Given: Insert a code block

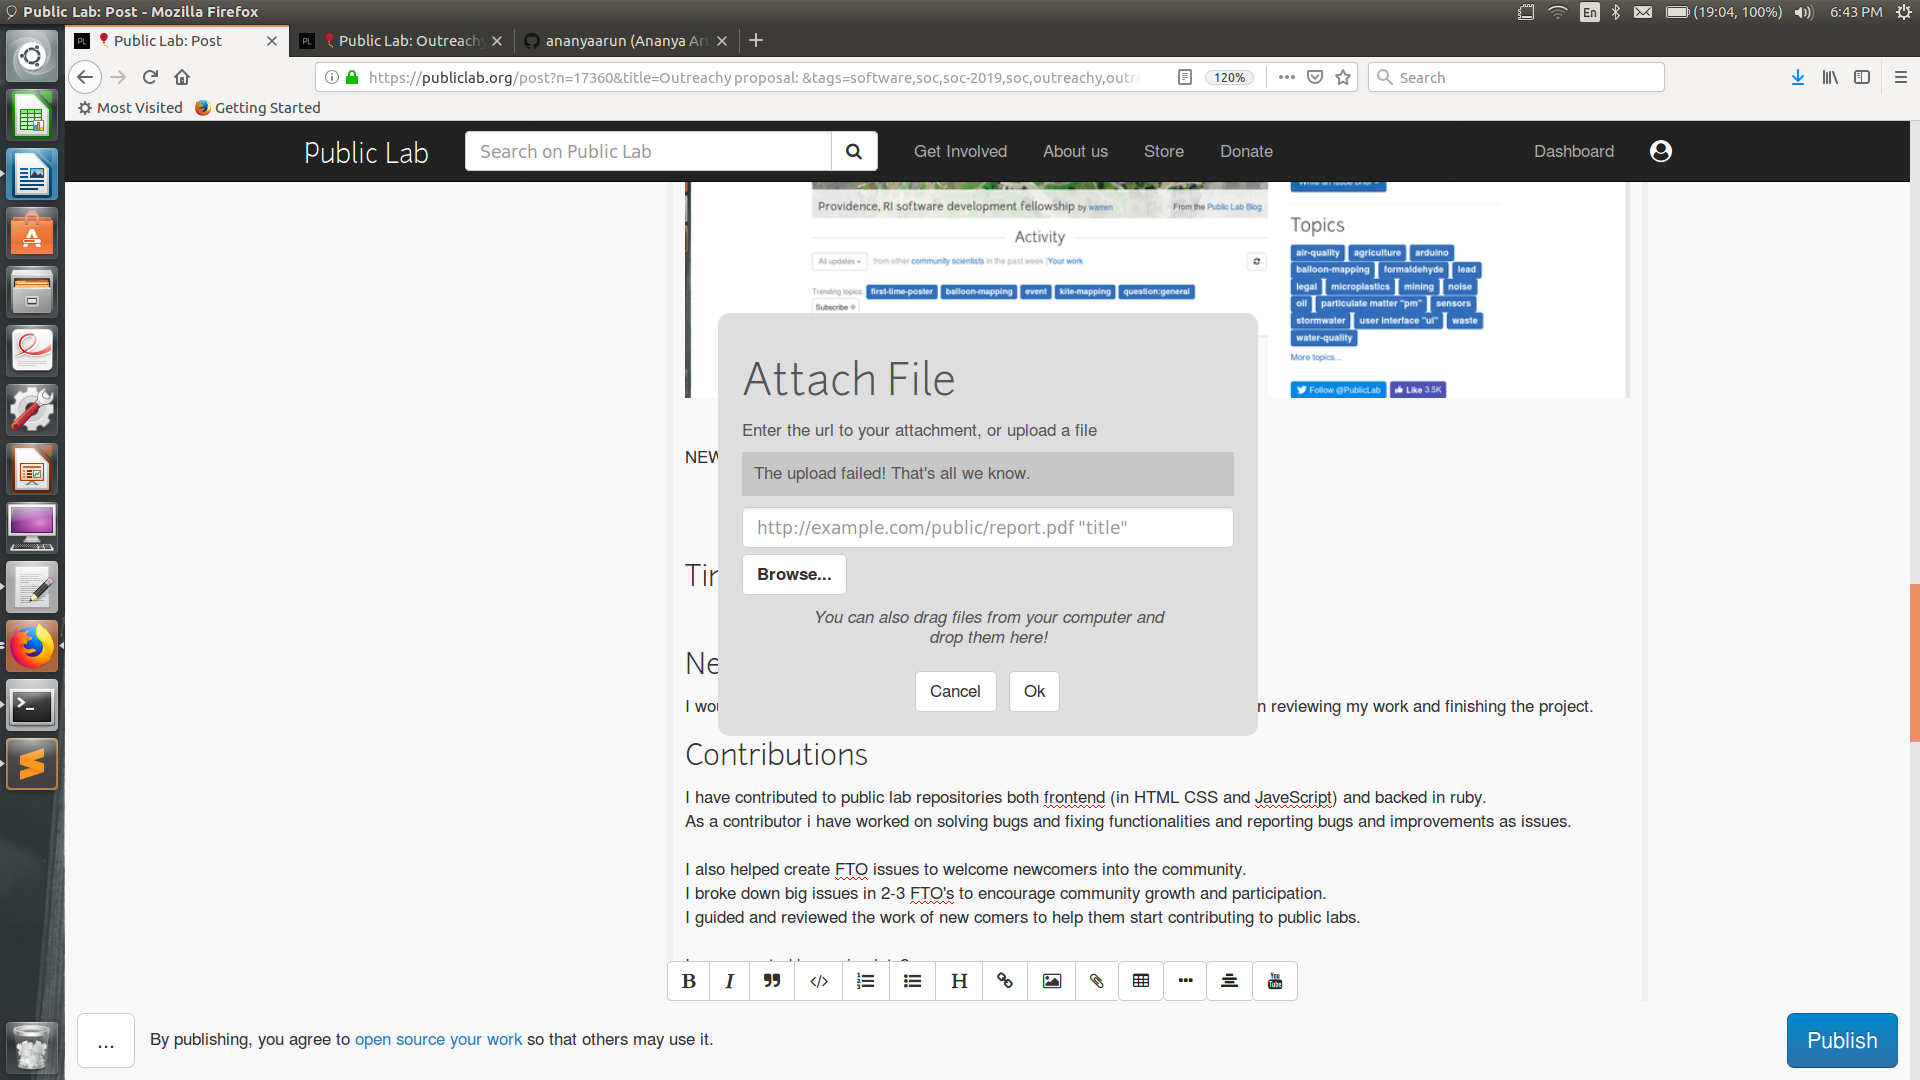Looking at the screenshot, I should click(x=818, y=981).
